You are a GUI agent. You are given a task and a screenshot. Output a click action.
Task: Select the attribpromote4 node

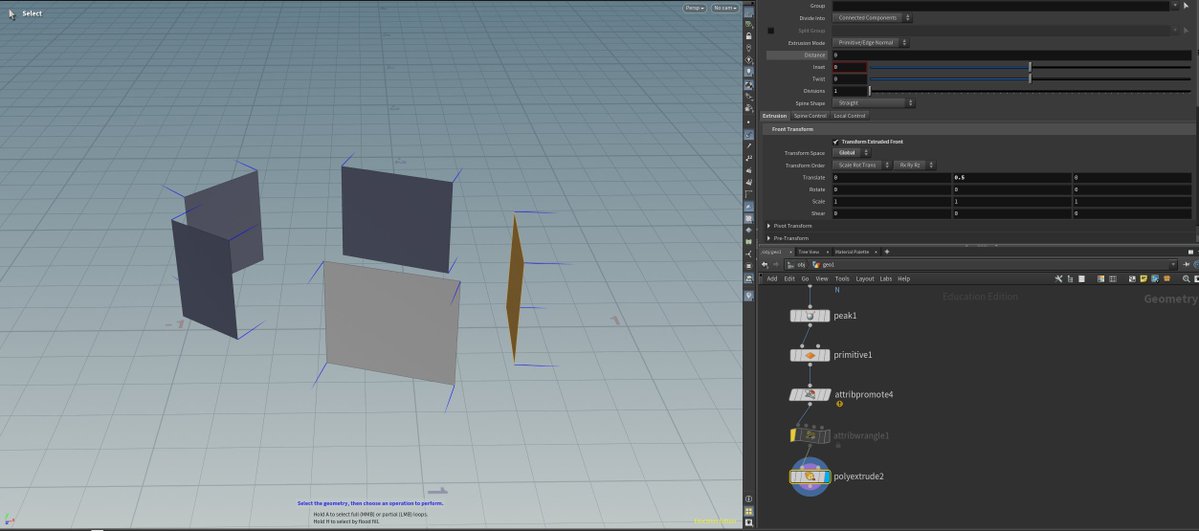pyautogui.click(x=810, y=395)
